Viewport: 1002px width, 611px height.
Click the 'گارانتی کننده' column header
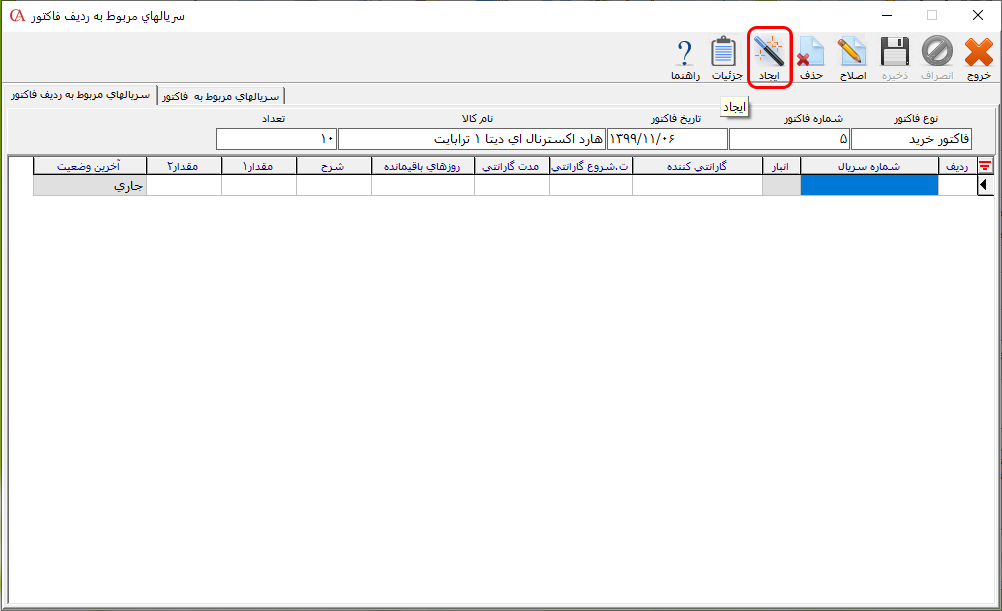click(697, 166)
